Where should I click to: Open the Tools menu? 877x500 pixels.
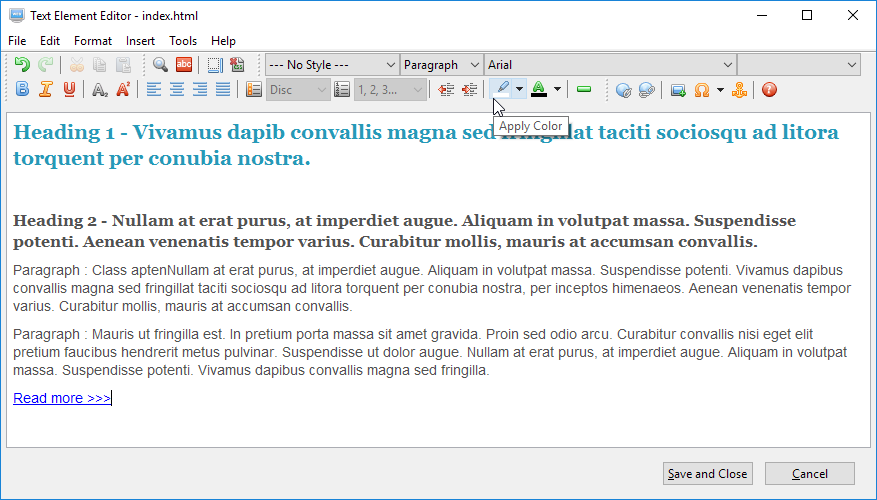coord(183,41)
